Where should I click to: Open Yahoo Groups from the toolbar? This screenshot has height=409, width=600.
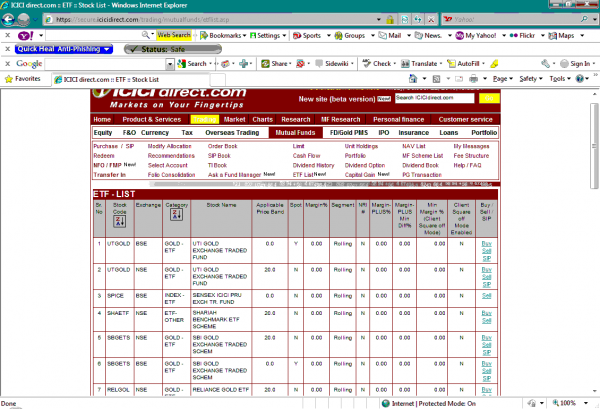pos(350,36)
